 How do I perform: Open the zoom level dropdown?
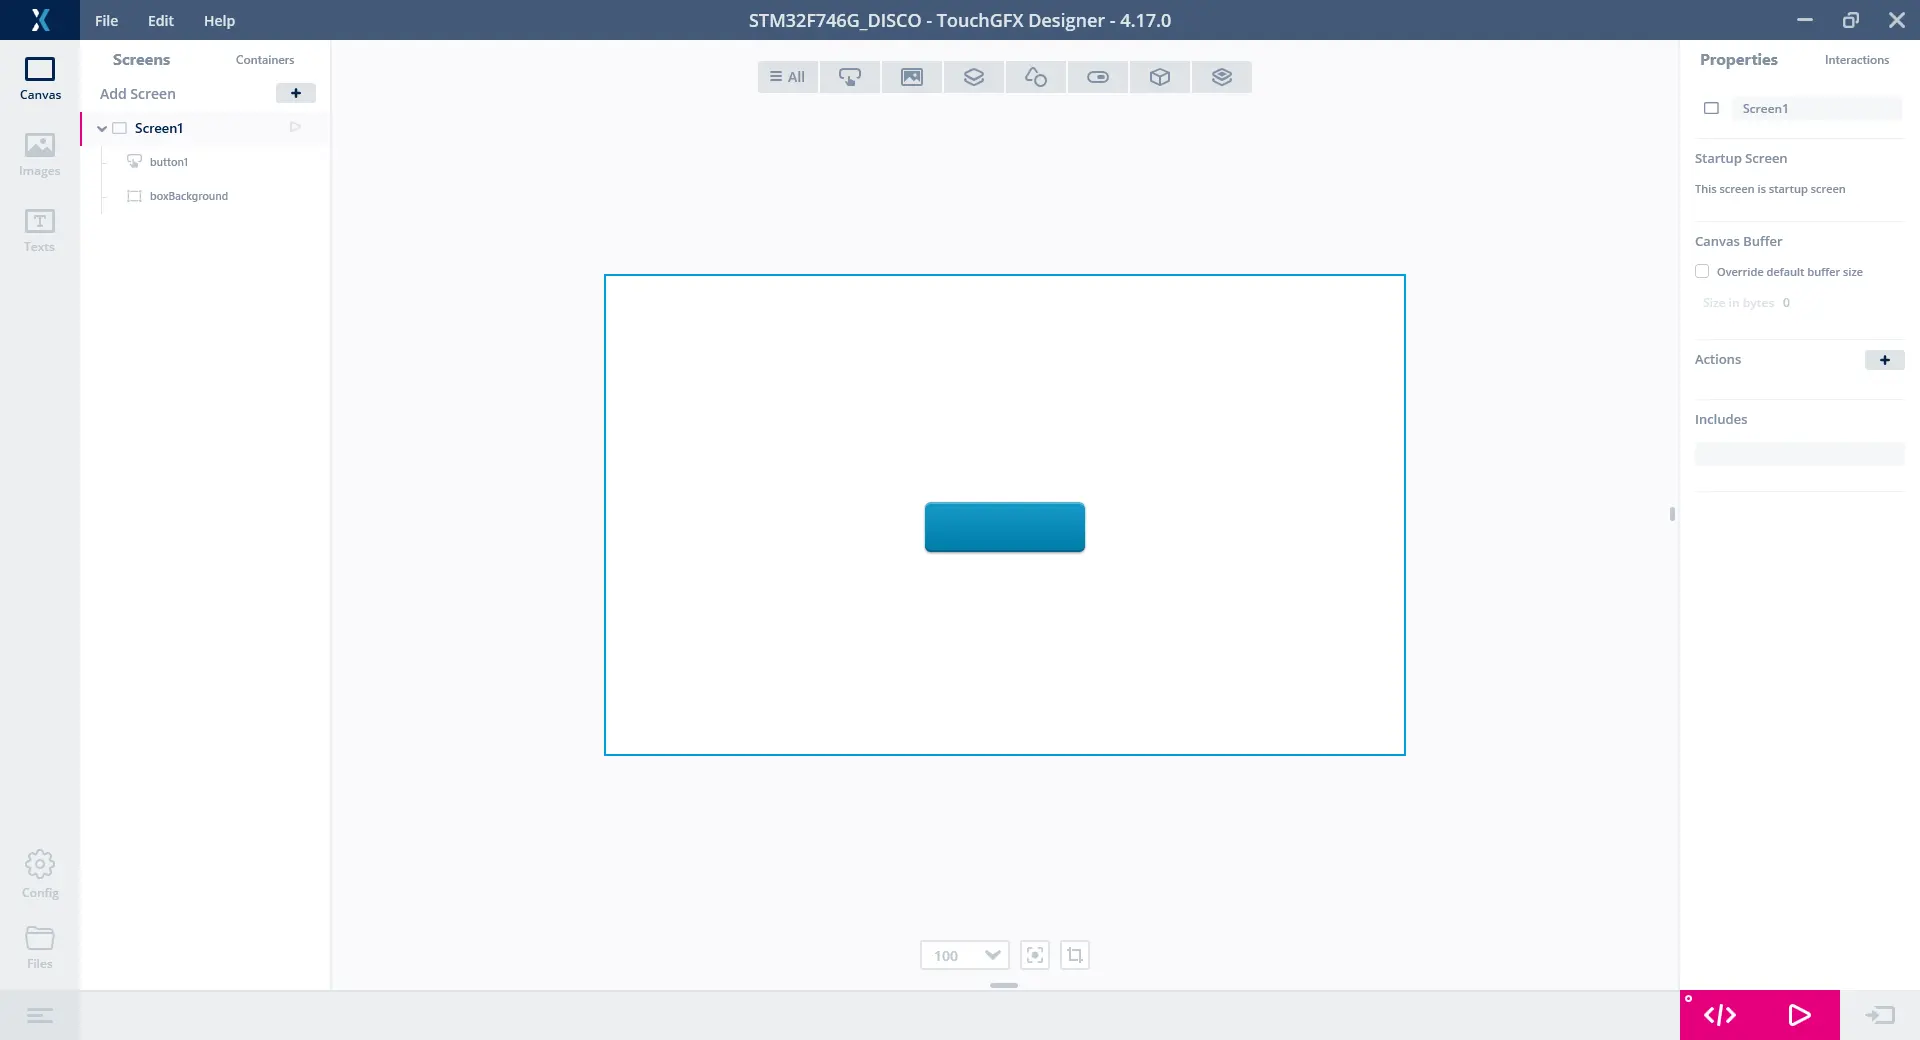pos(992,955)
